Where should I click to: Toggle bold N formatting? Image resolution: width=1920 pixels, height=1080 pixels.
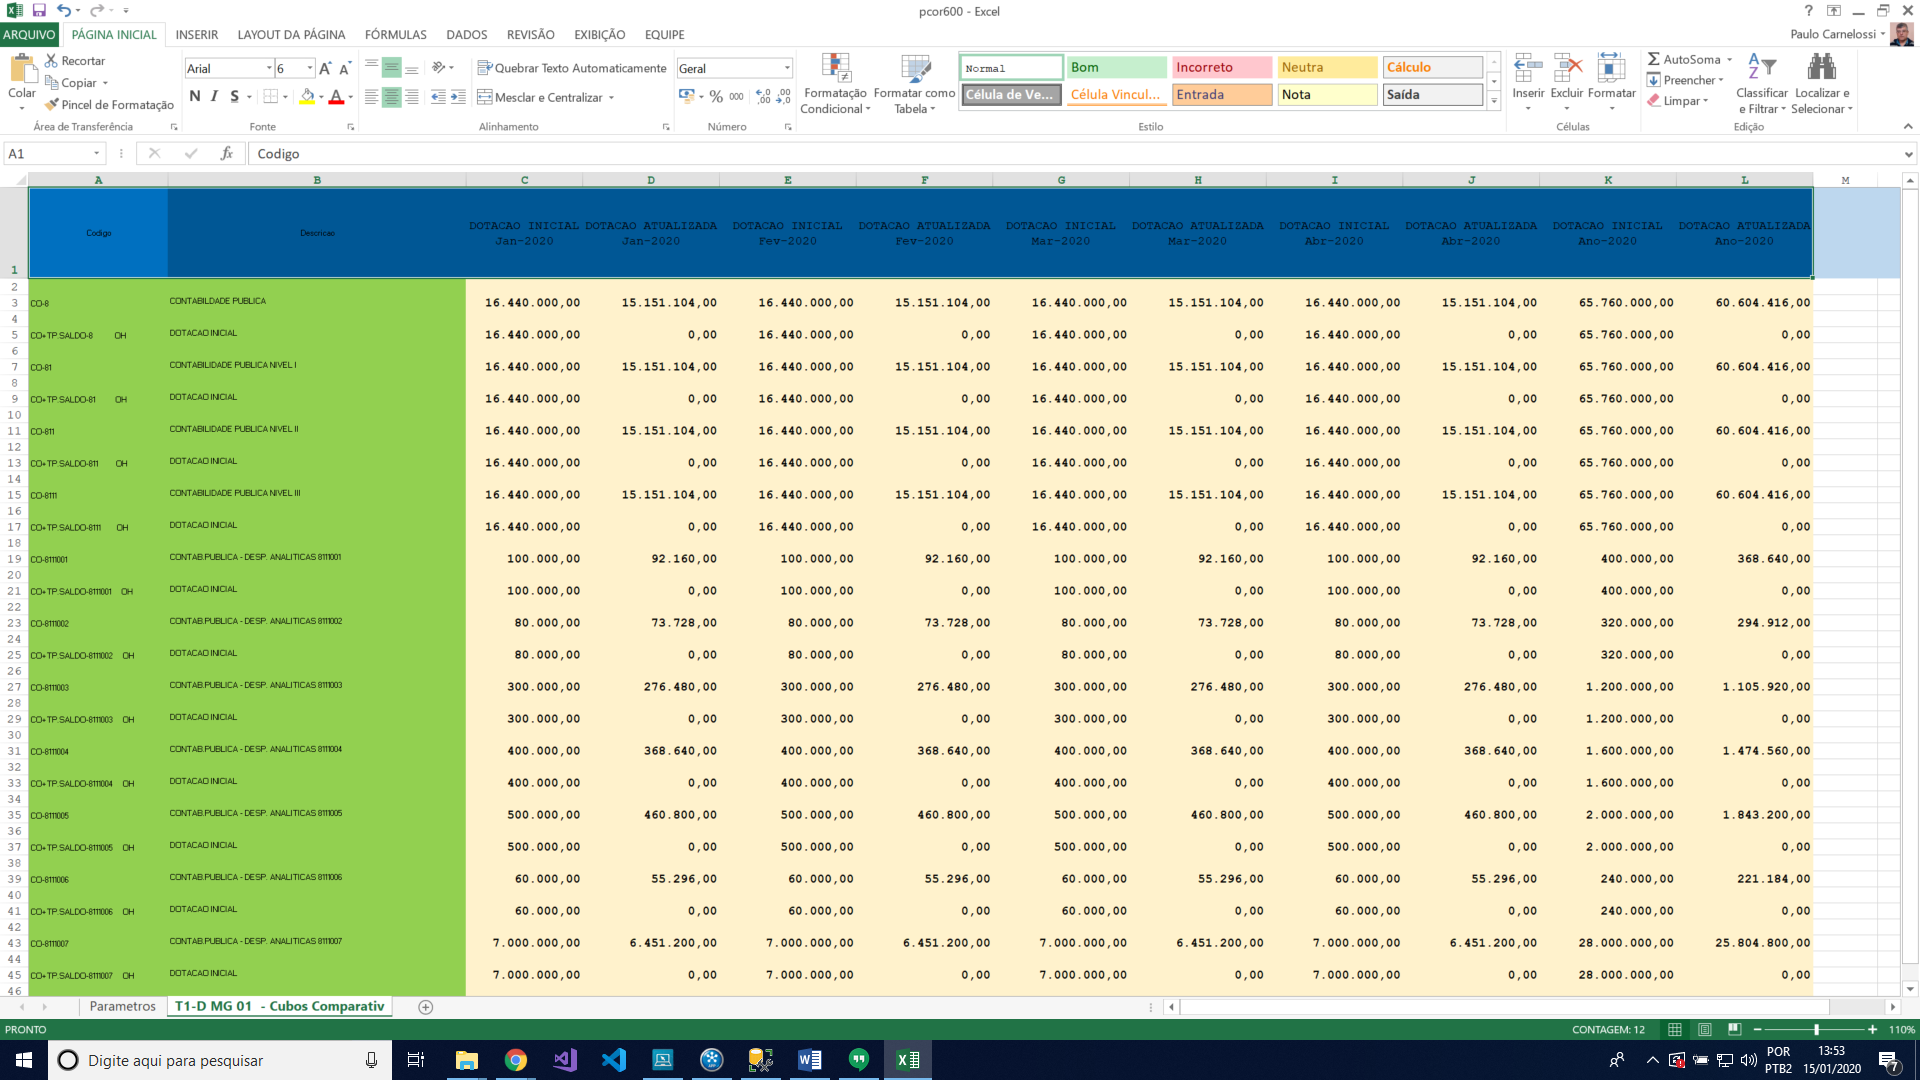coord(195,97)
